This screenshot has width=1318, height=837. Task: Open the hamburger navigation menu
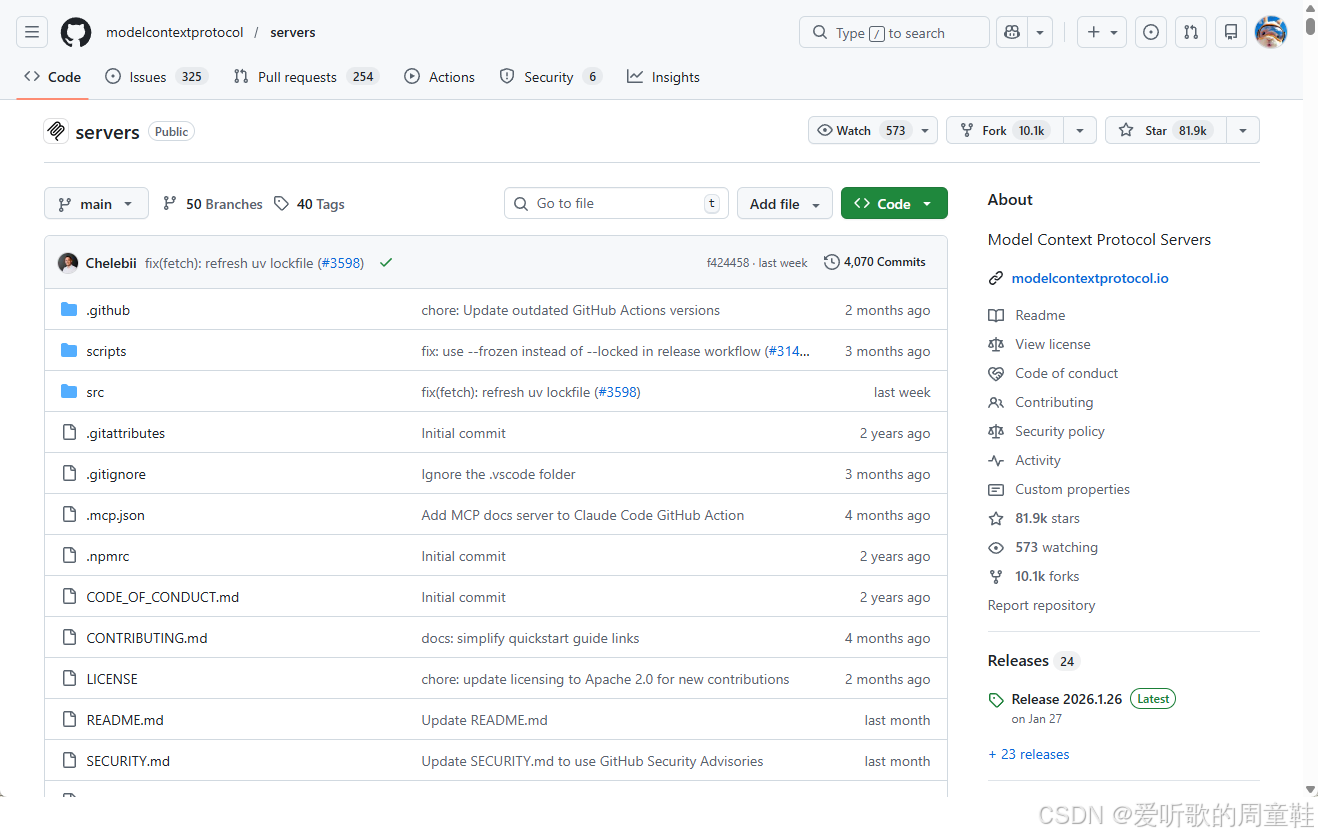(x=32, y=32)
